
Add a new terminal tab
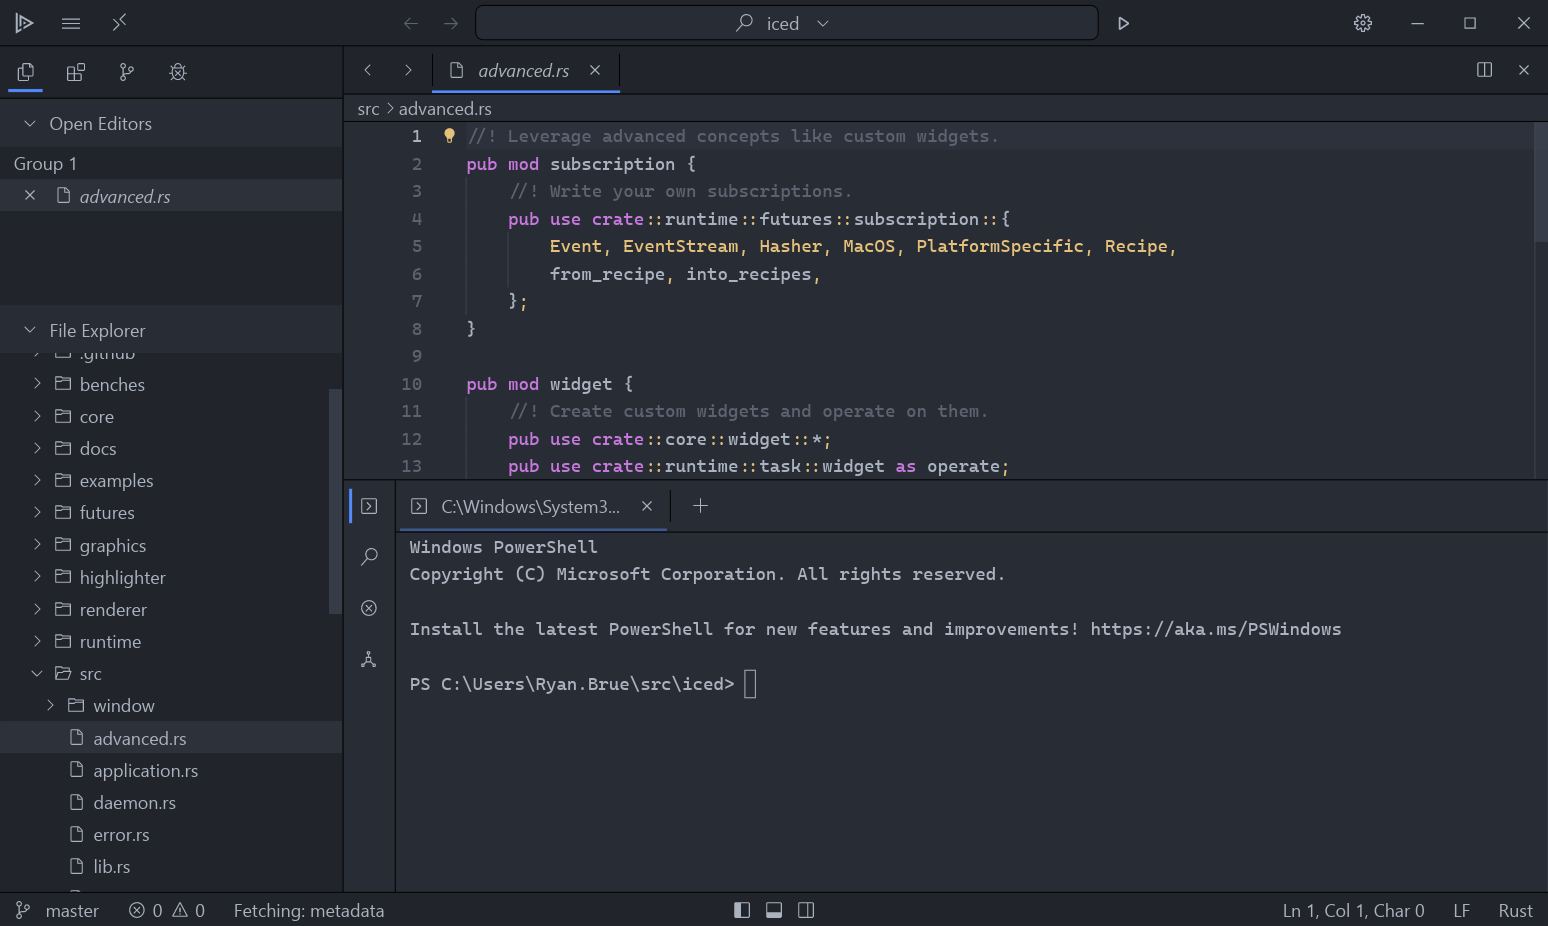[x=700, y=506]
